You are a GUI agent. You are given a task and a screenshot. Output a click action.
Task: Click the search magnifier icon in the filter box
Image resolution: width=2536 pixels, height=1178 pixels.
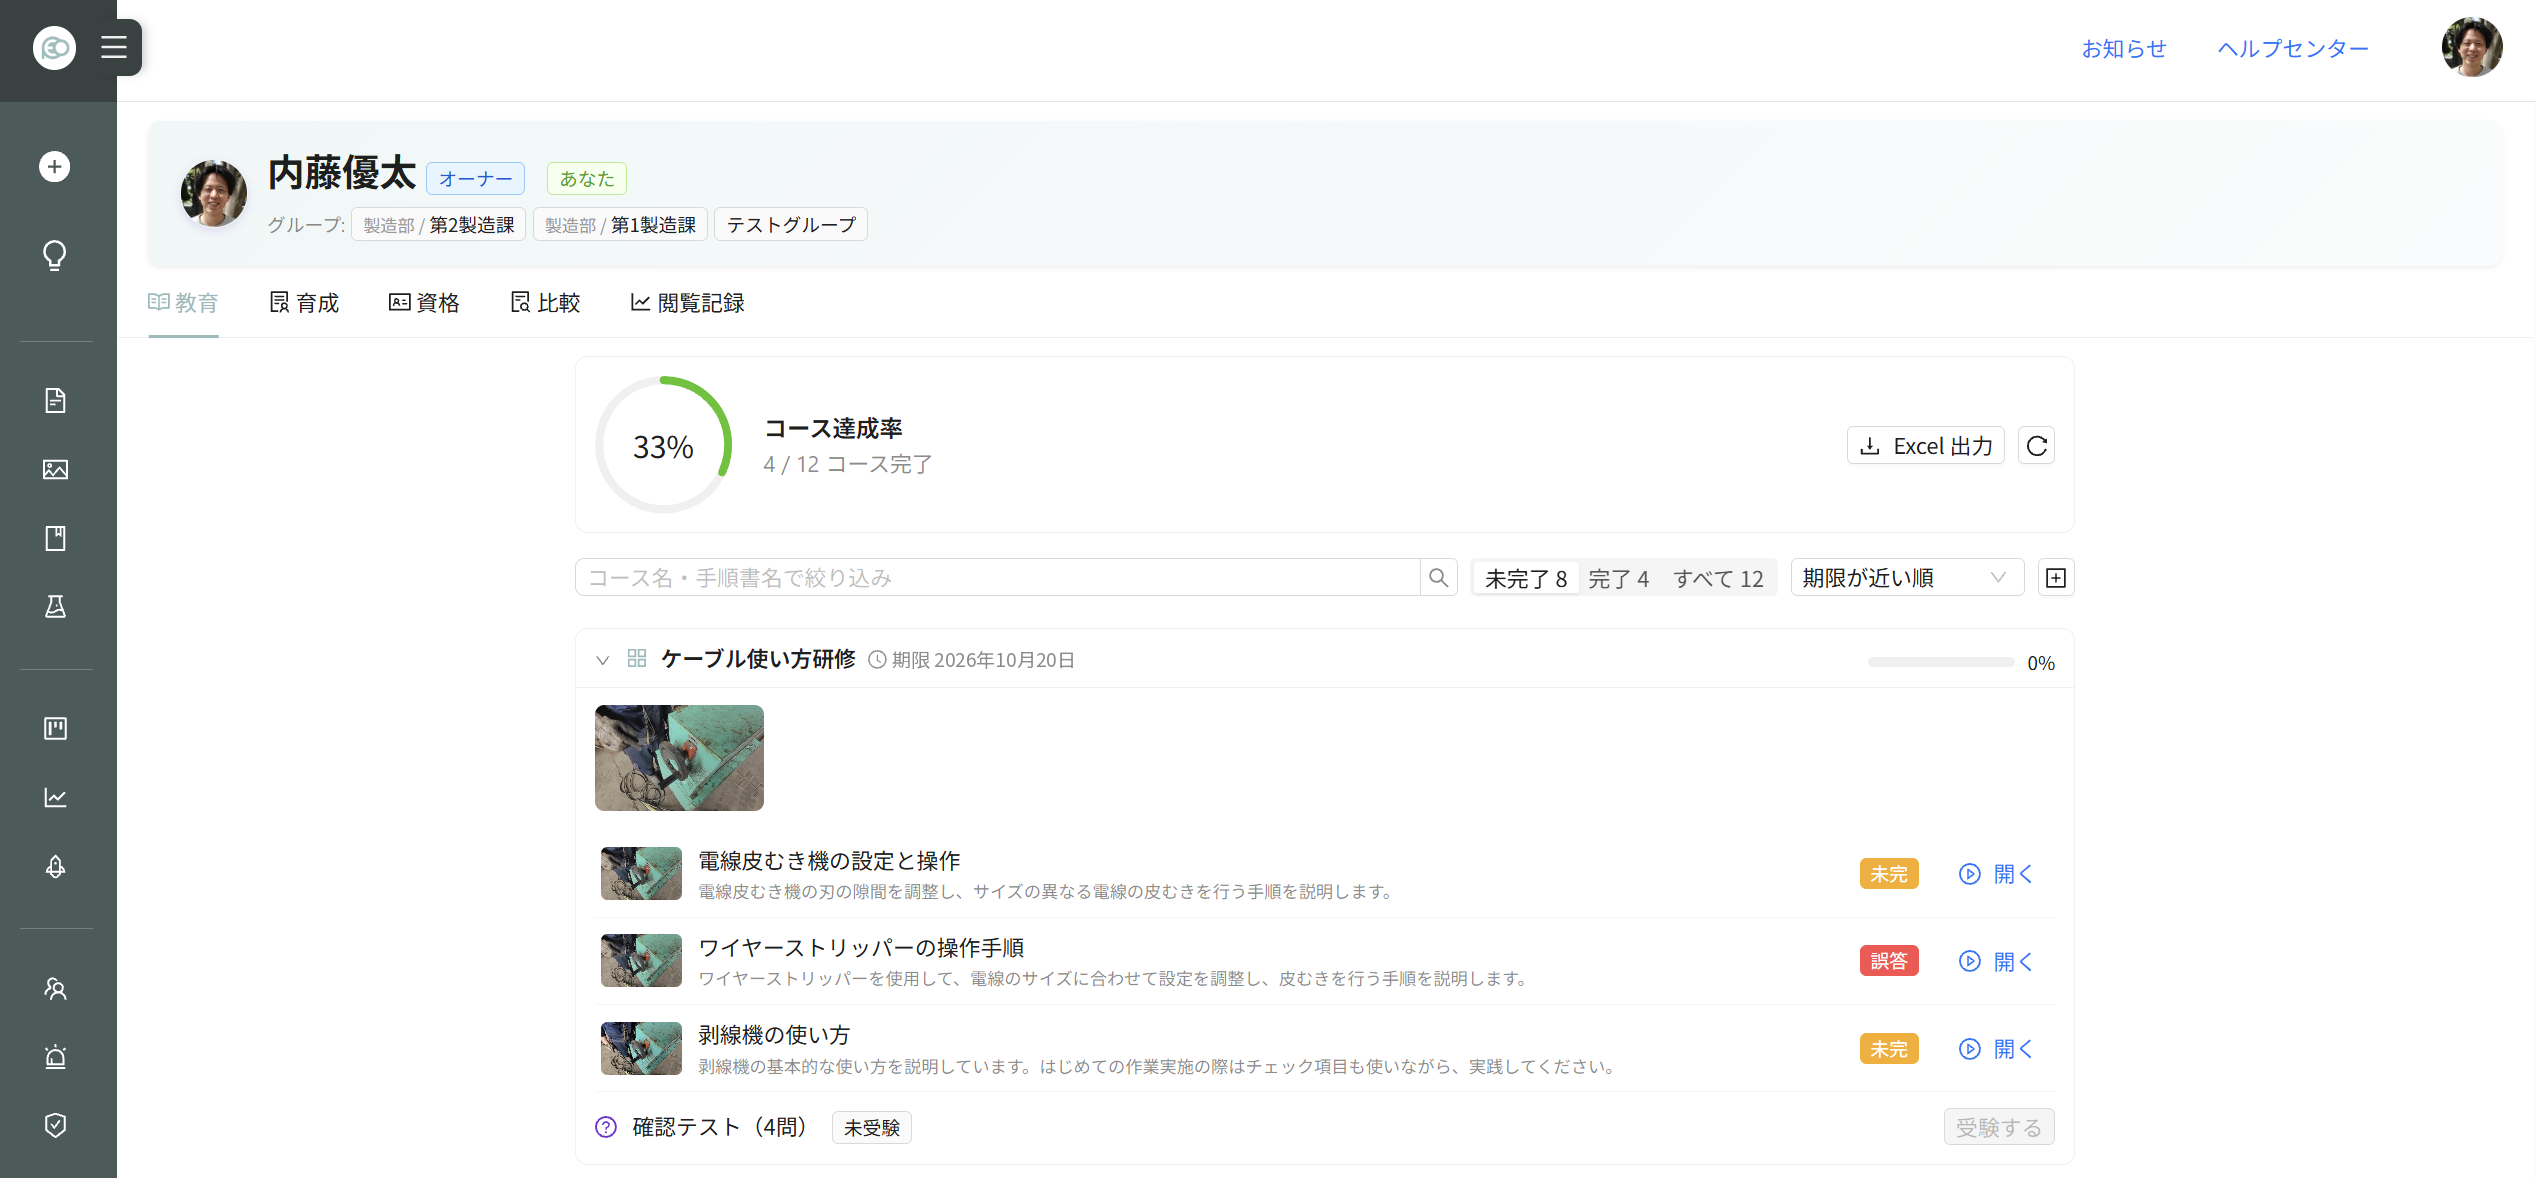[x=1438, y=577]
